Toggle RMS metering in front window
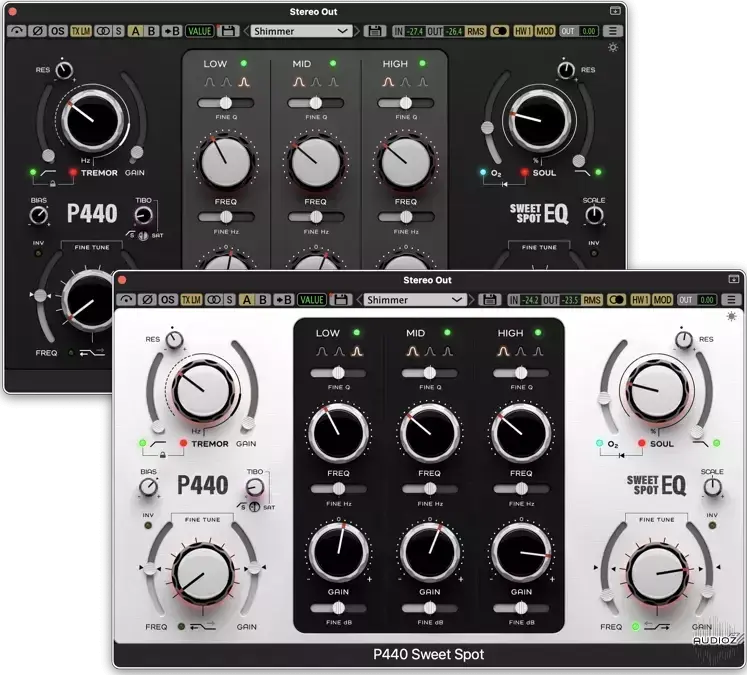747x675 pixels. click(592, 300)
